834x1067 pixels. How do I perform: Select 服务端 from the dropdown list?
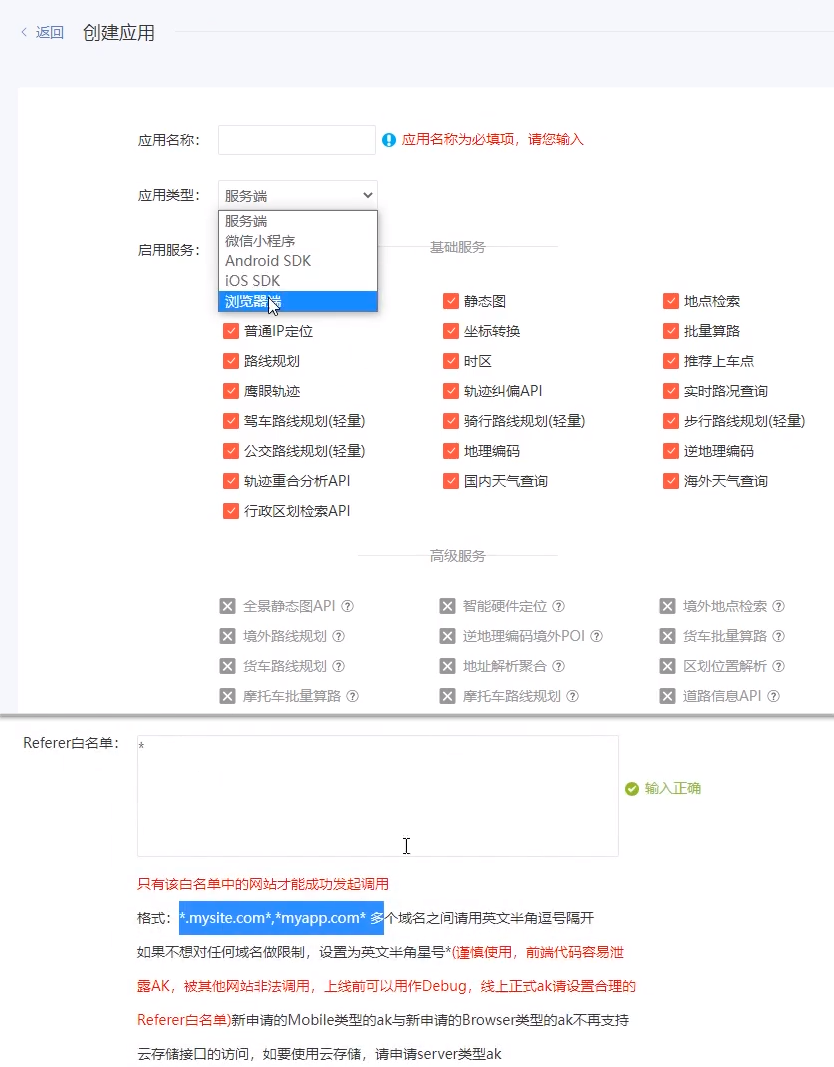coord(298,221)
